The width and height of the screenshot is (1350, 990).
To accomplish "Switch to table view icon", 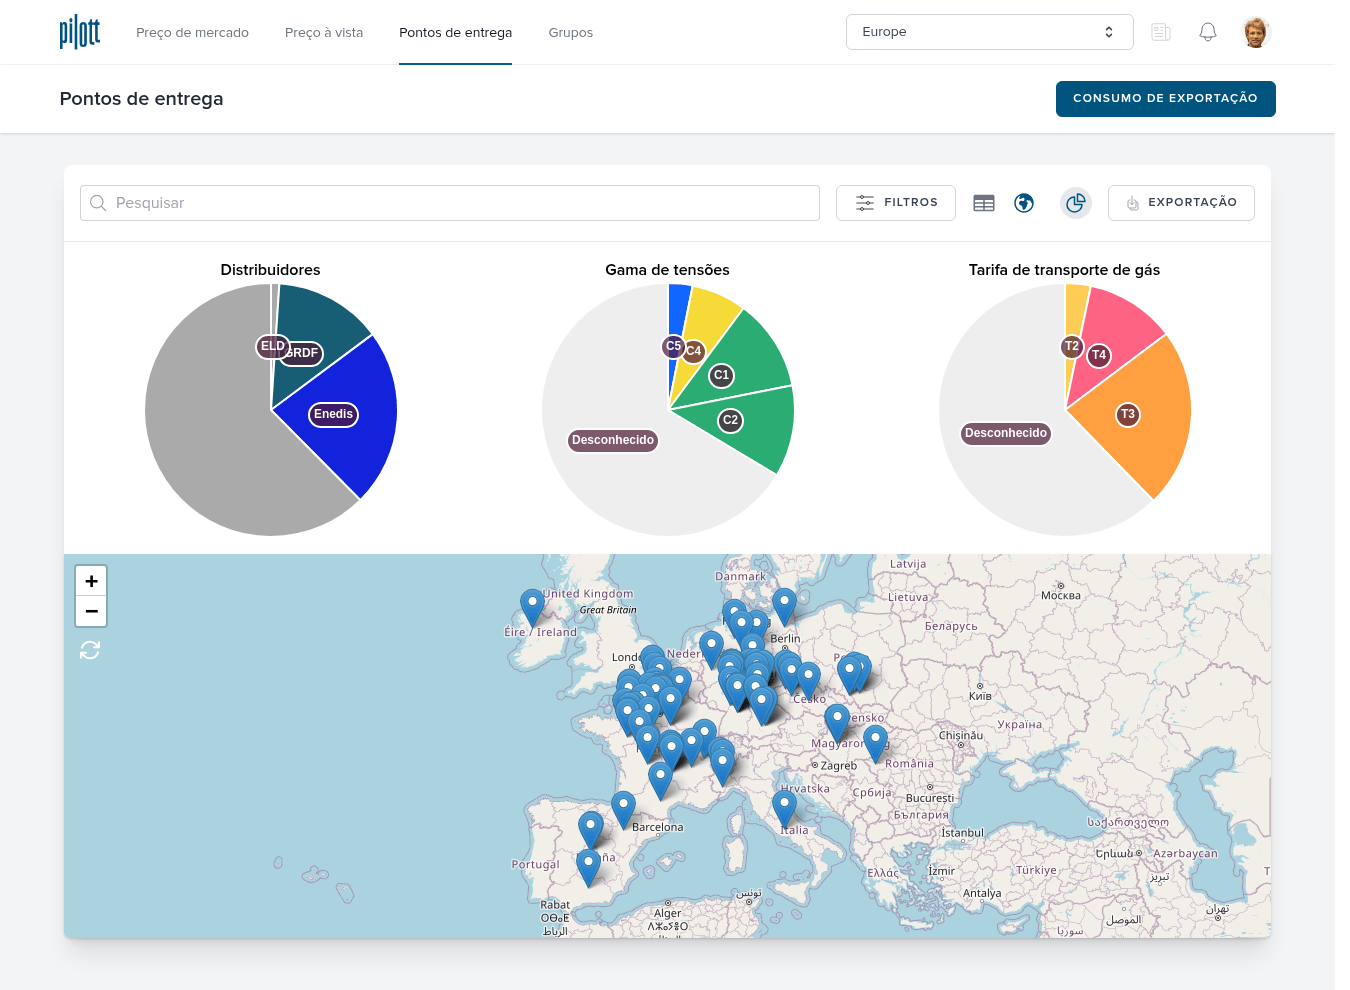I will coord(984,203).
